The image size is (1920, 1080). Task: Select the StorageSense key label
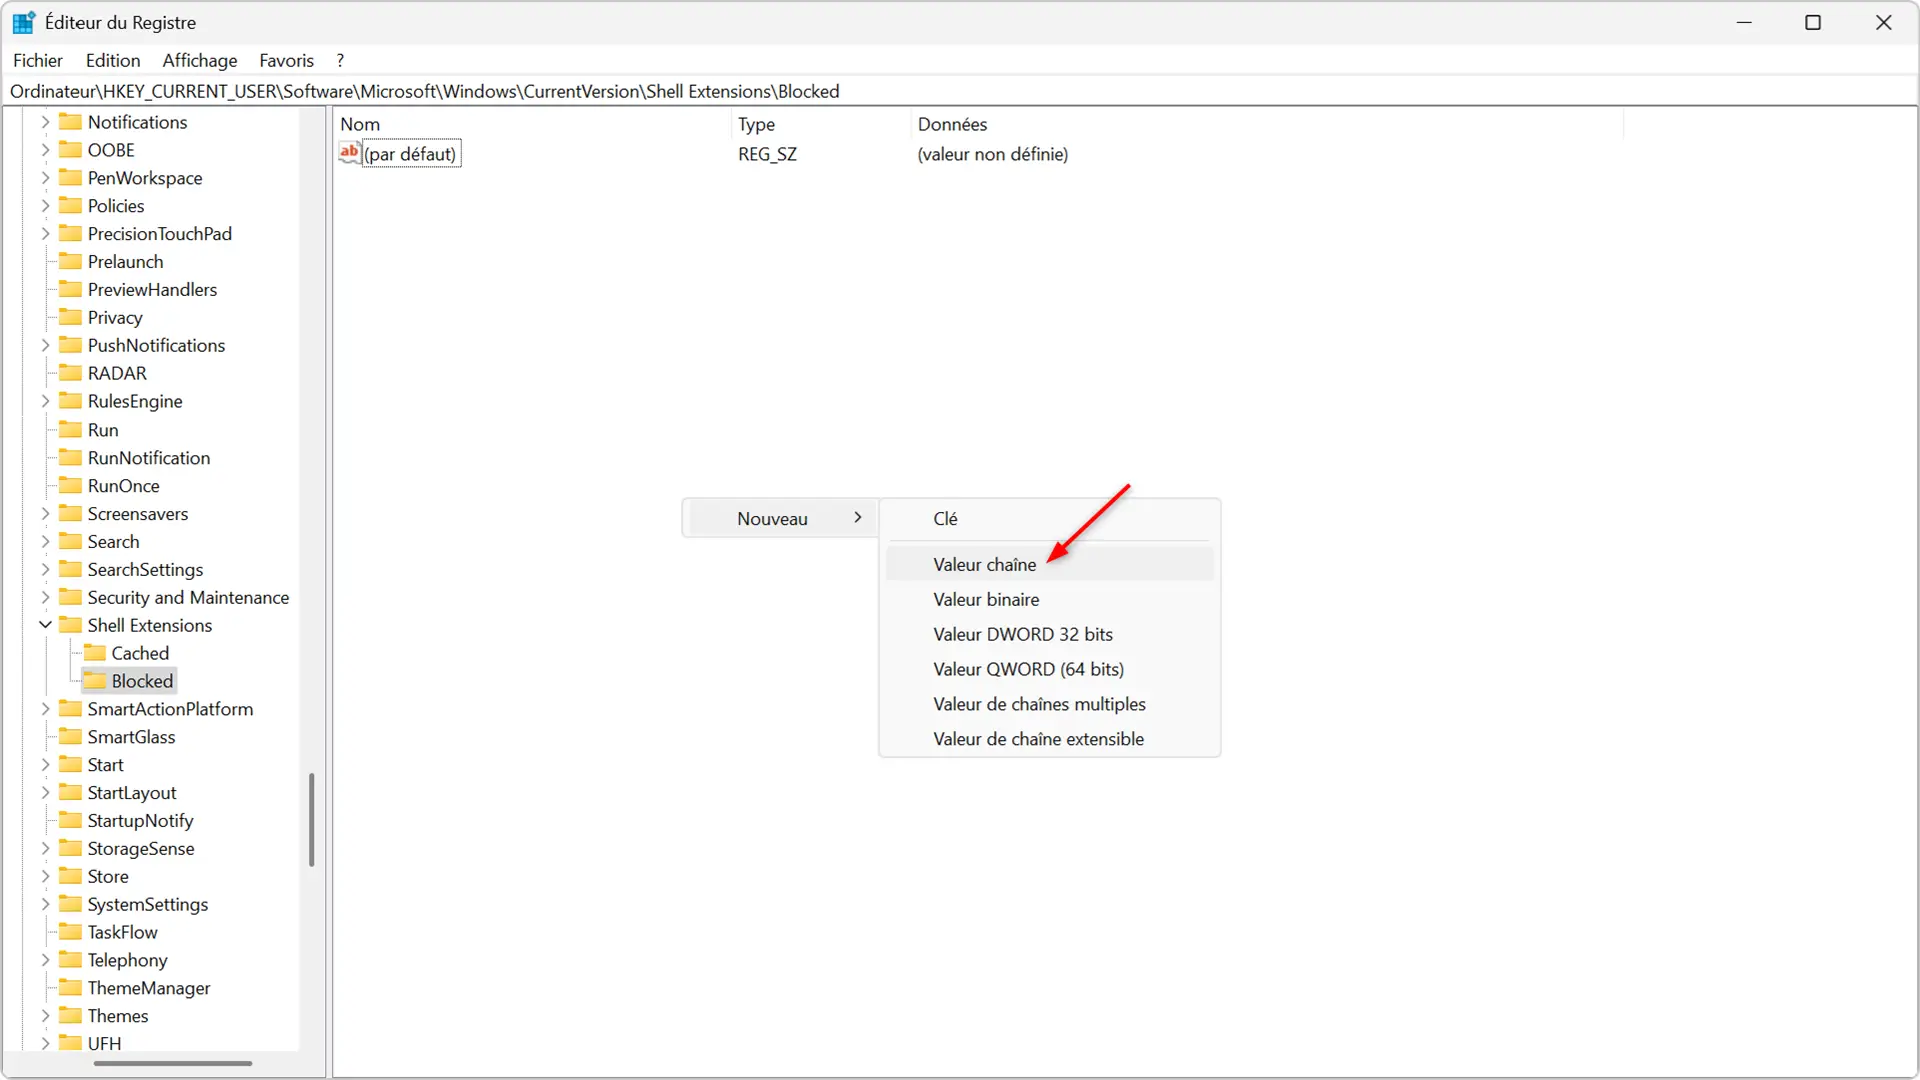pos(141,849)
